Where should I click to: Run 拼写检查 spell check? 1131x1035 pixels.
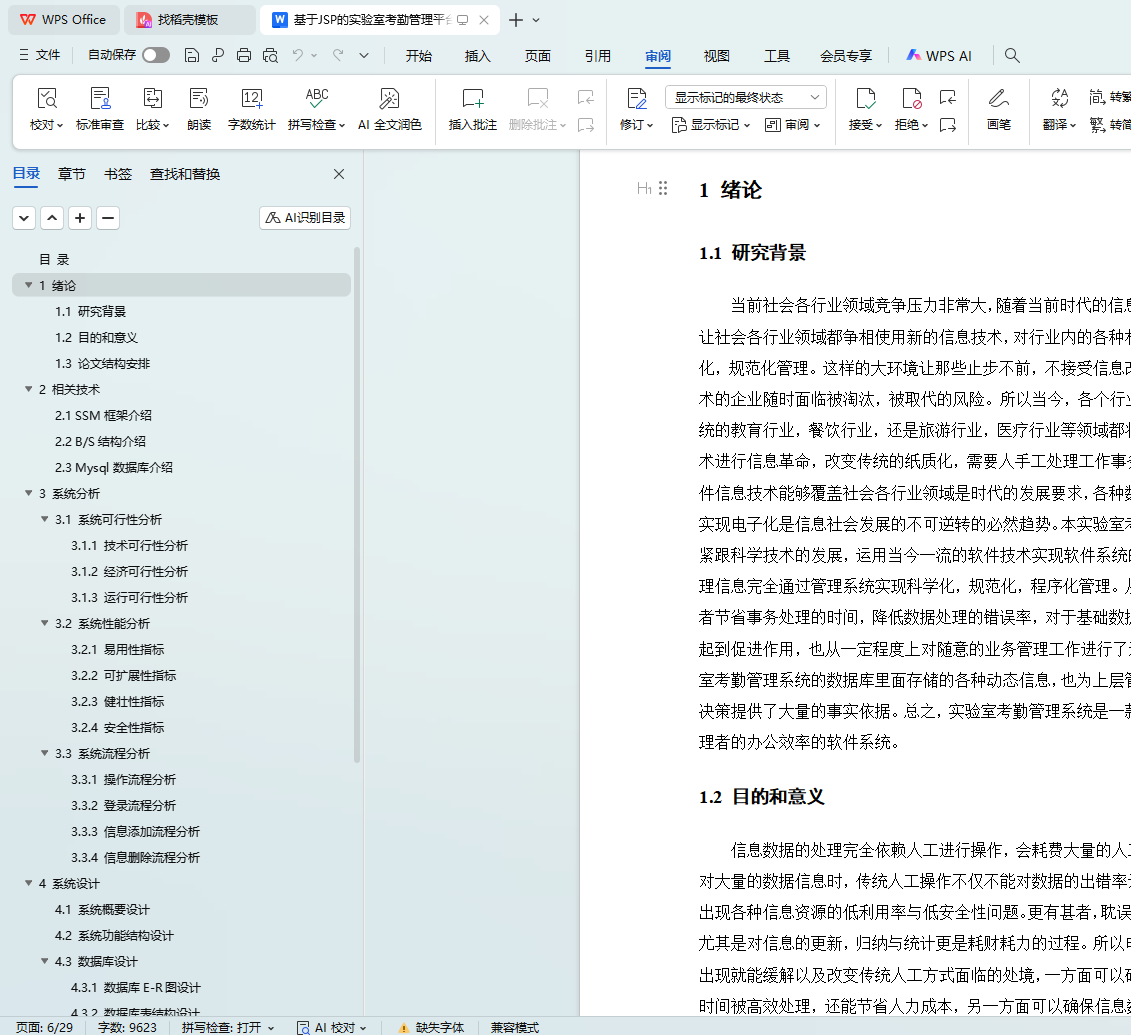pos(316,109)
